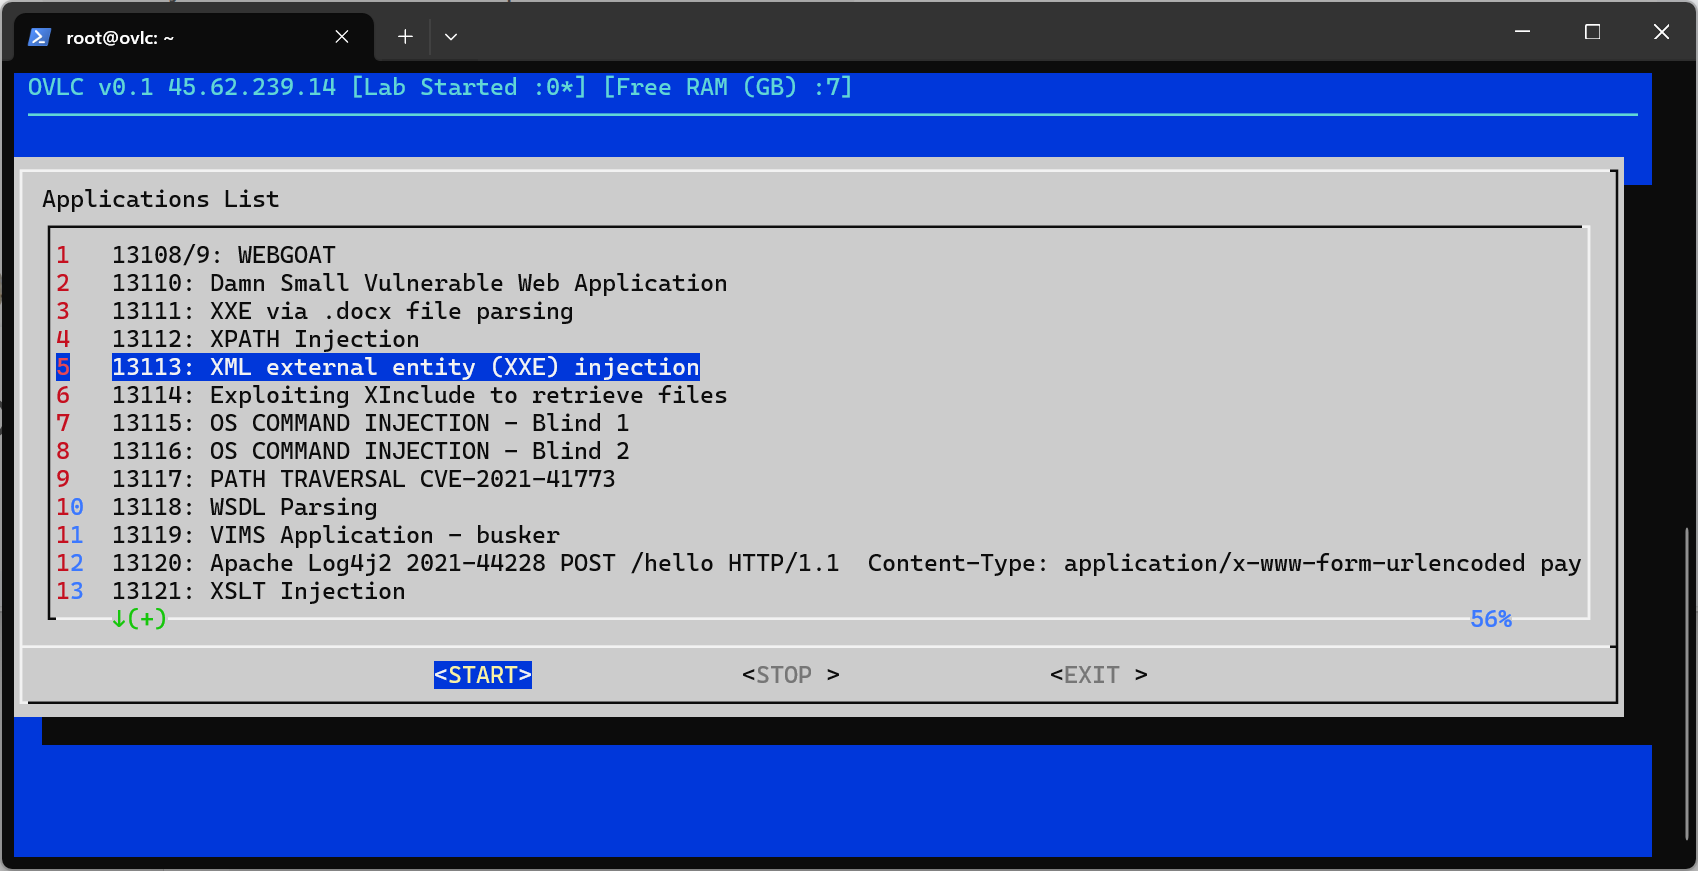
Task: Click the green down-arrow more-items indicator
Action: [x=139, y=619]
